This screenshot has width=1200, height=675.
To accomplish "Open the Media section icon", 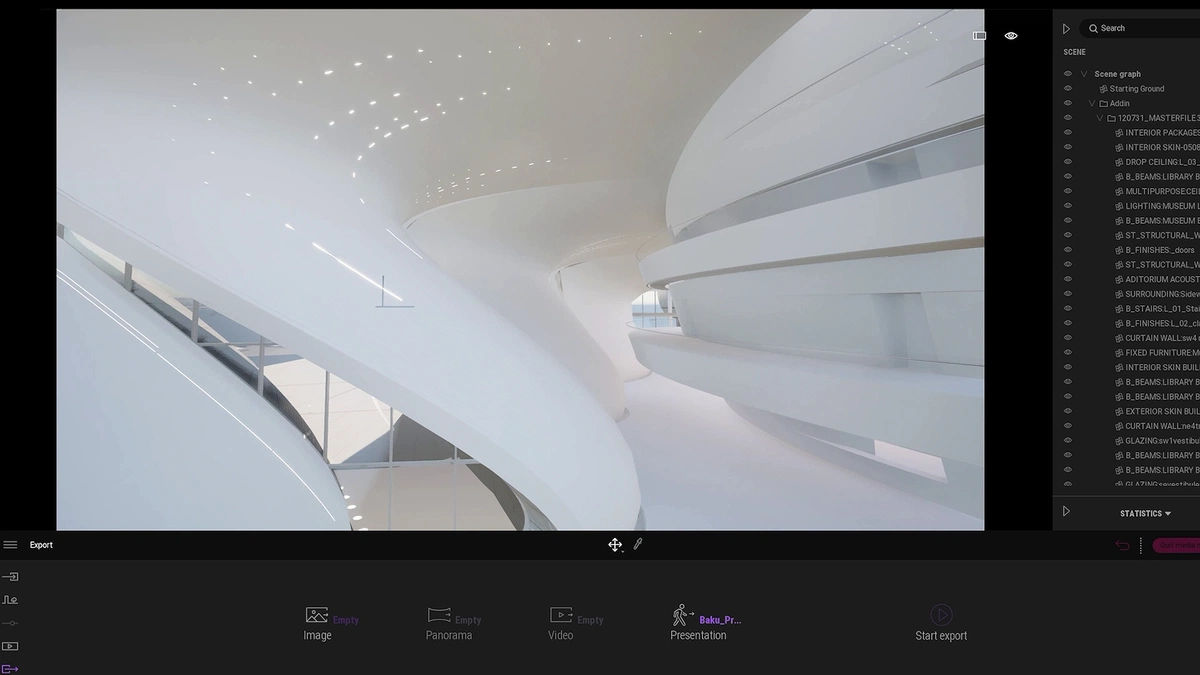I will point(10,646).
